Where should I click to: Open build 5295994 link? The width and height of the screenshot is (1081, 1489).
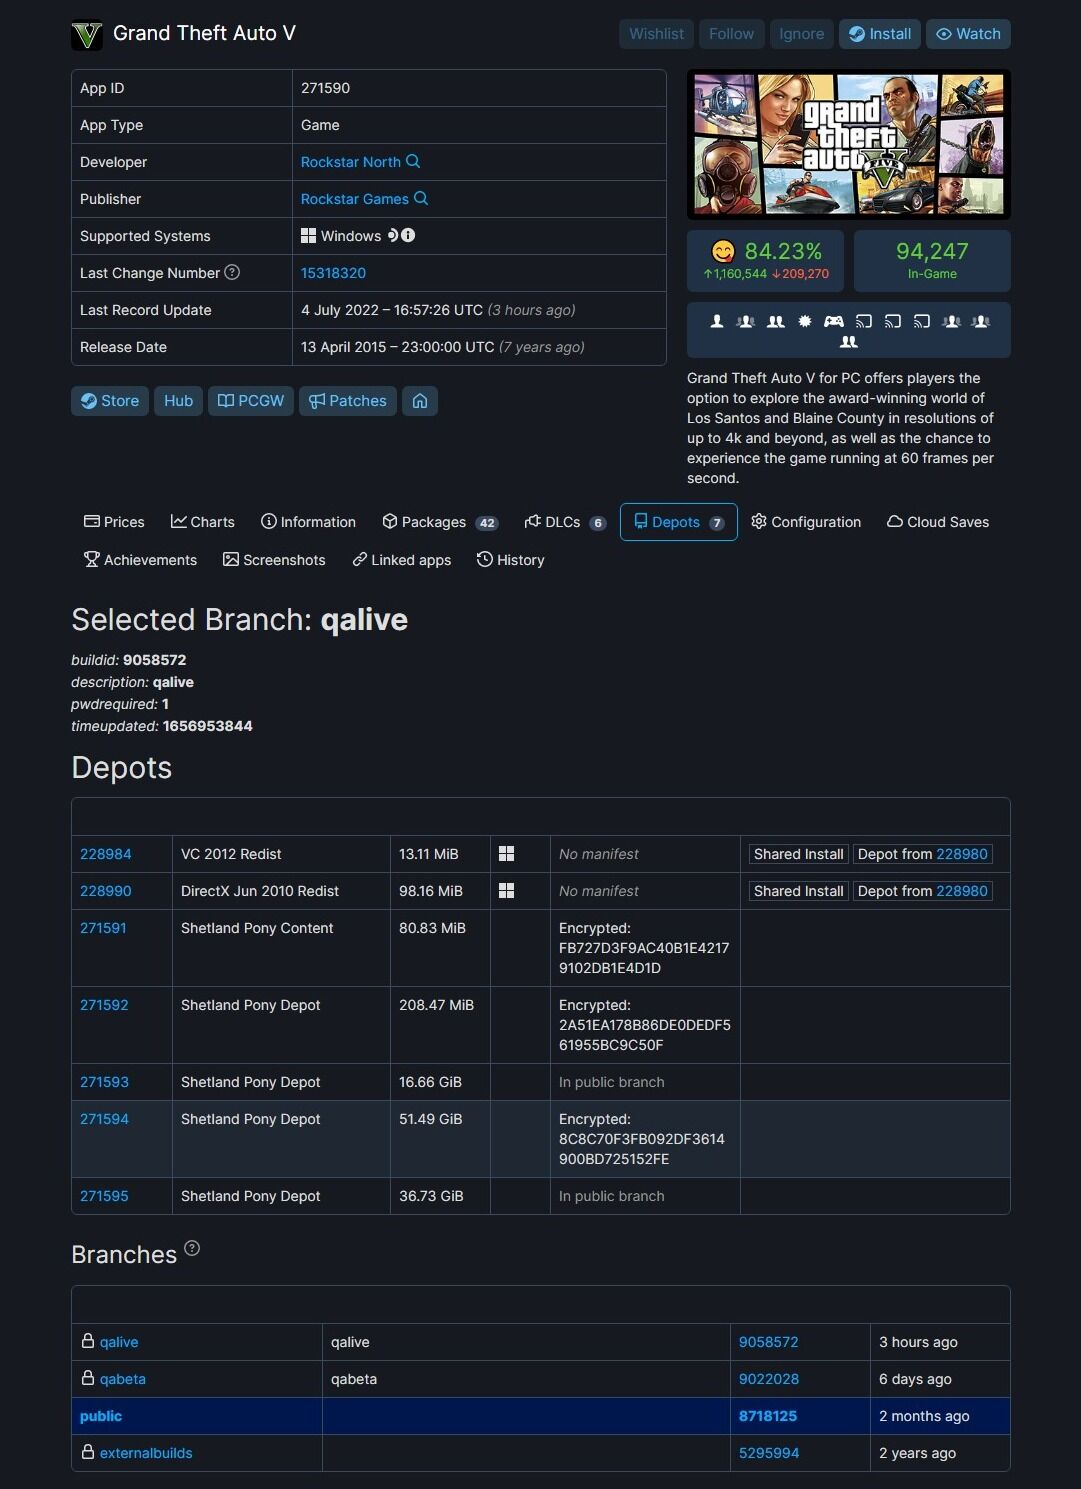(768, 1453)
